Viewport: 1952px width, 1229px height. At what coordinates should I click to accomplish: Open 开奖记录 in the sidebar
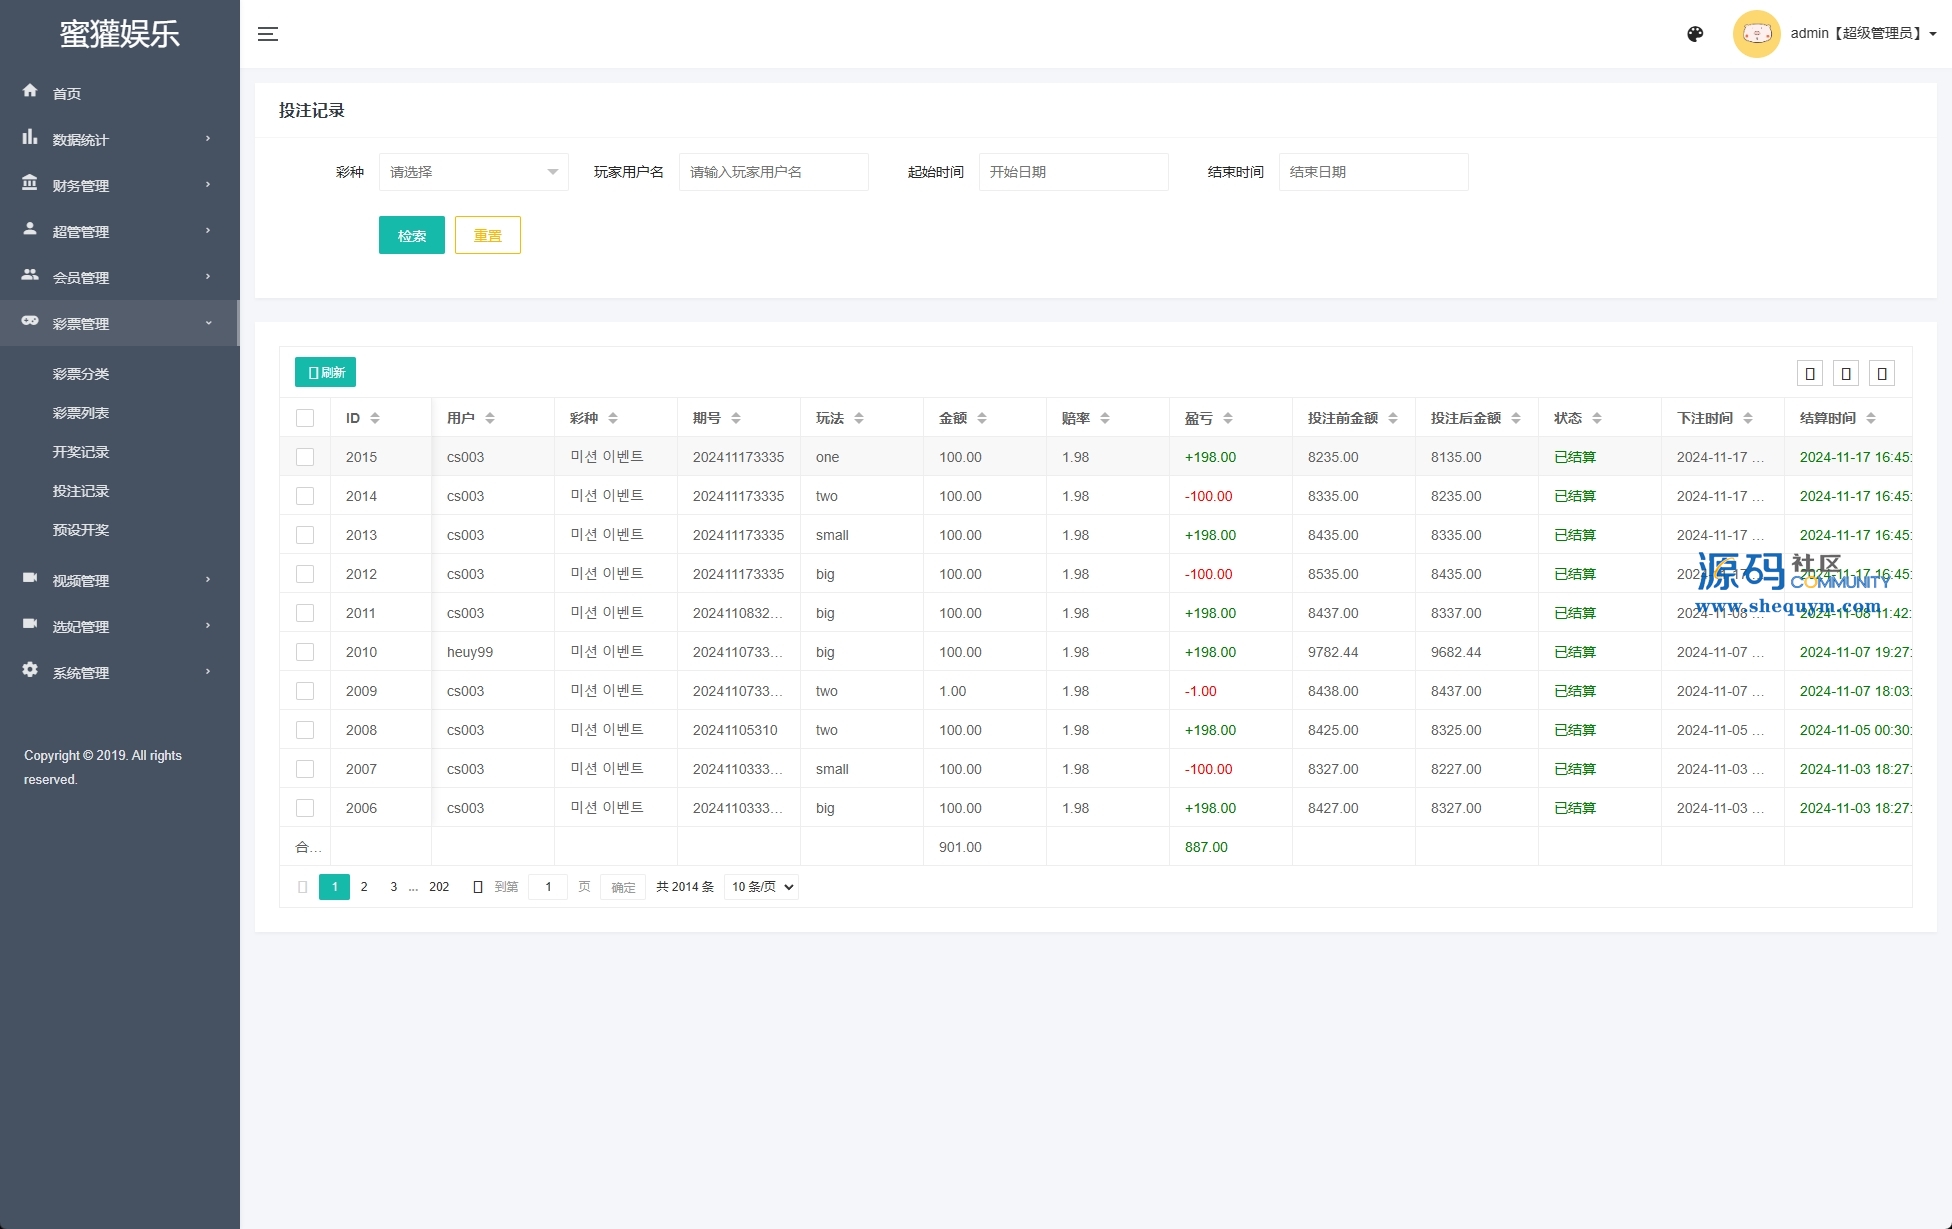(x=81, y=452)
